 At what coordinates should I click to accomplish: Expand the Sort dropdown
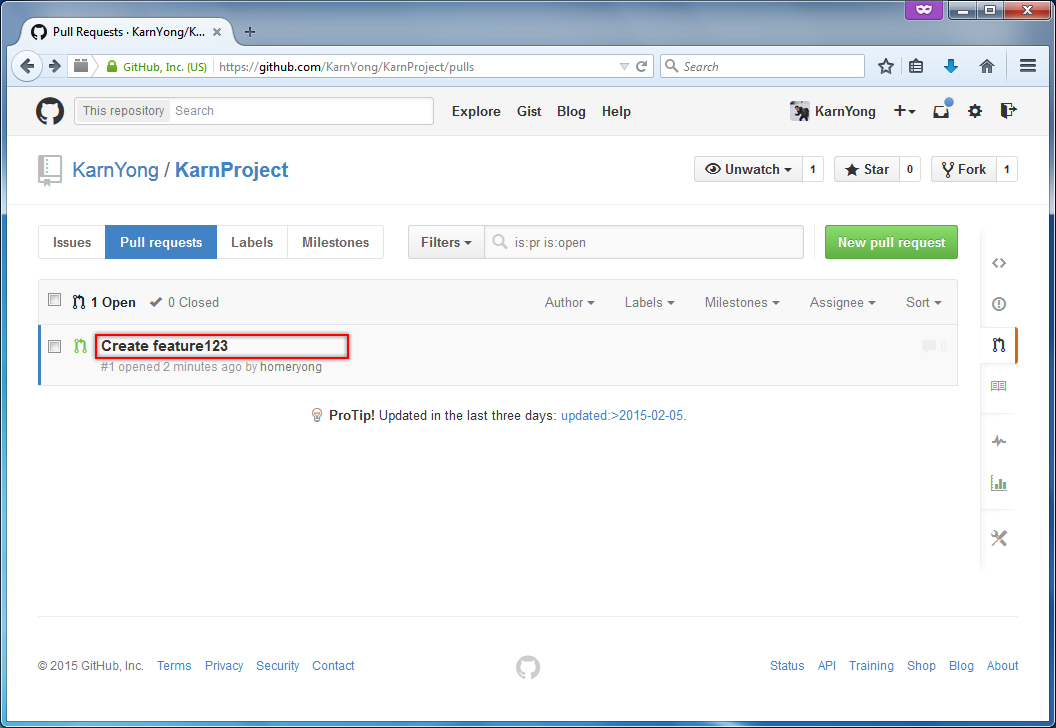click(923, 302)
